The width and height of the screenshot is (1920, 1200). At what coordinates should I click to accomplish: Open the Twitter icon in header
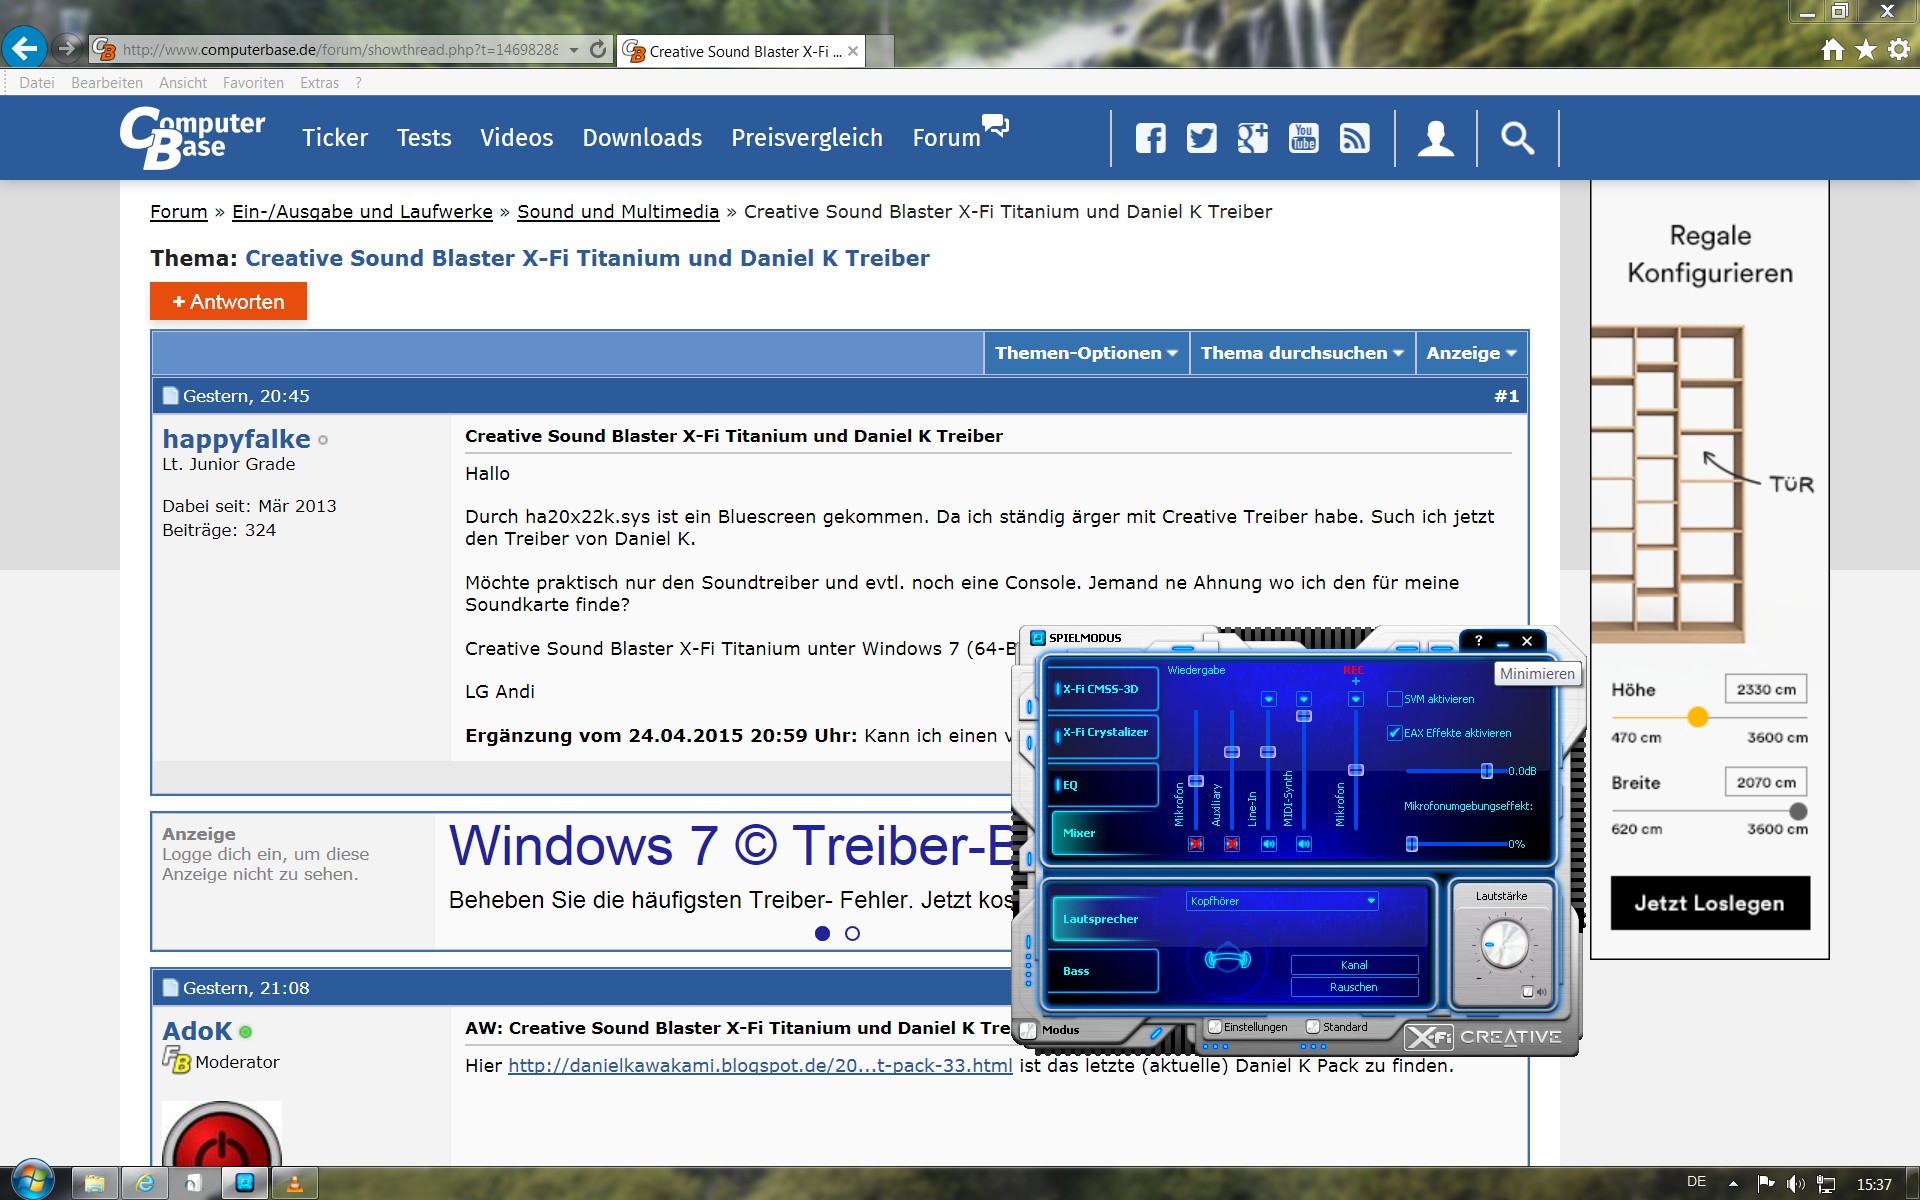click(x=1201, y=138)
